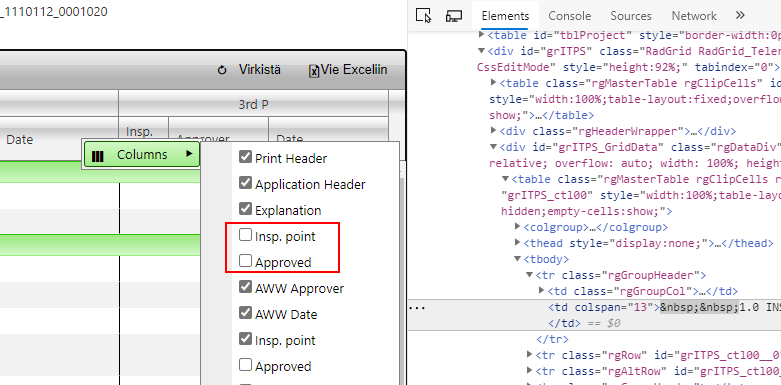Click the Date column header on left
This screenshot has height=385, width=781.
(x=19, y=140)
